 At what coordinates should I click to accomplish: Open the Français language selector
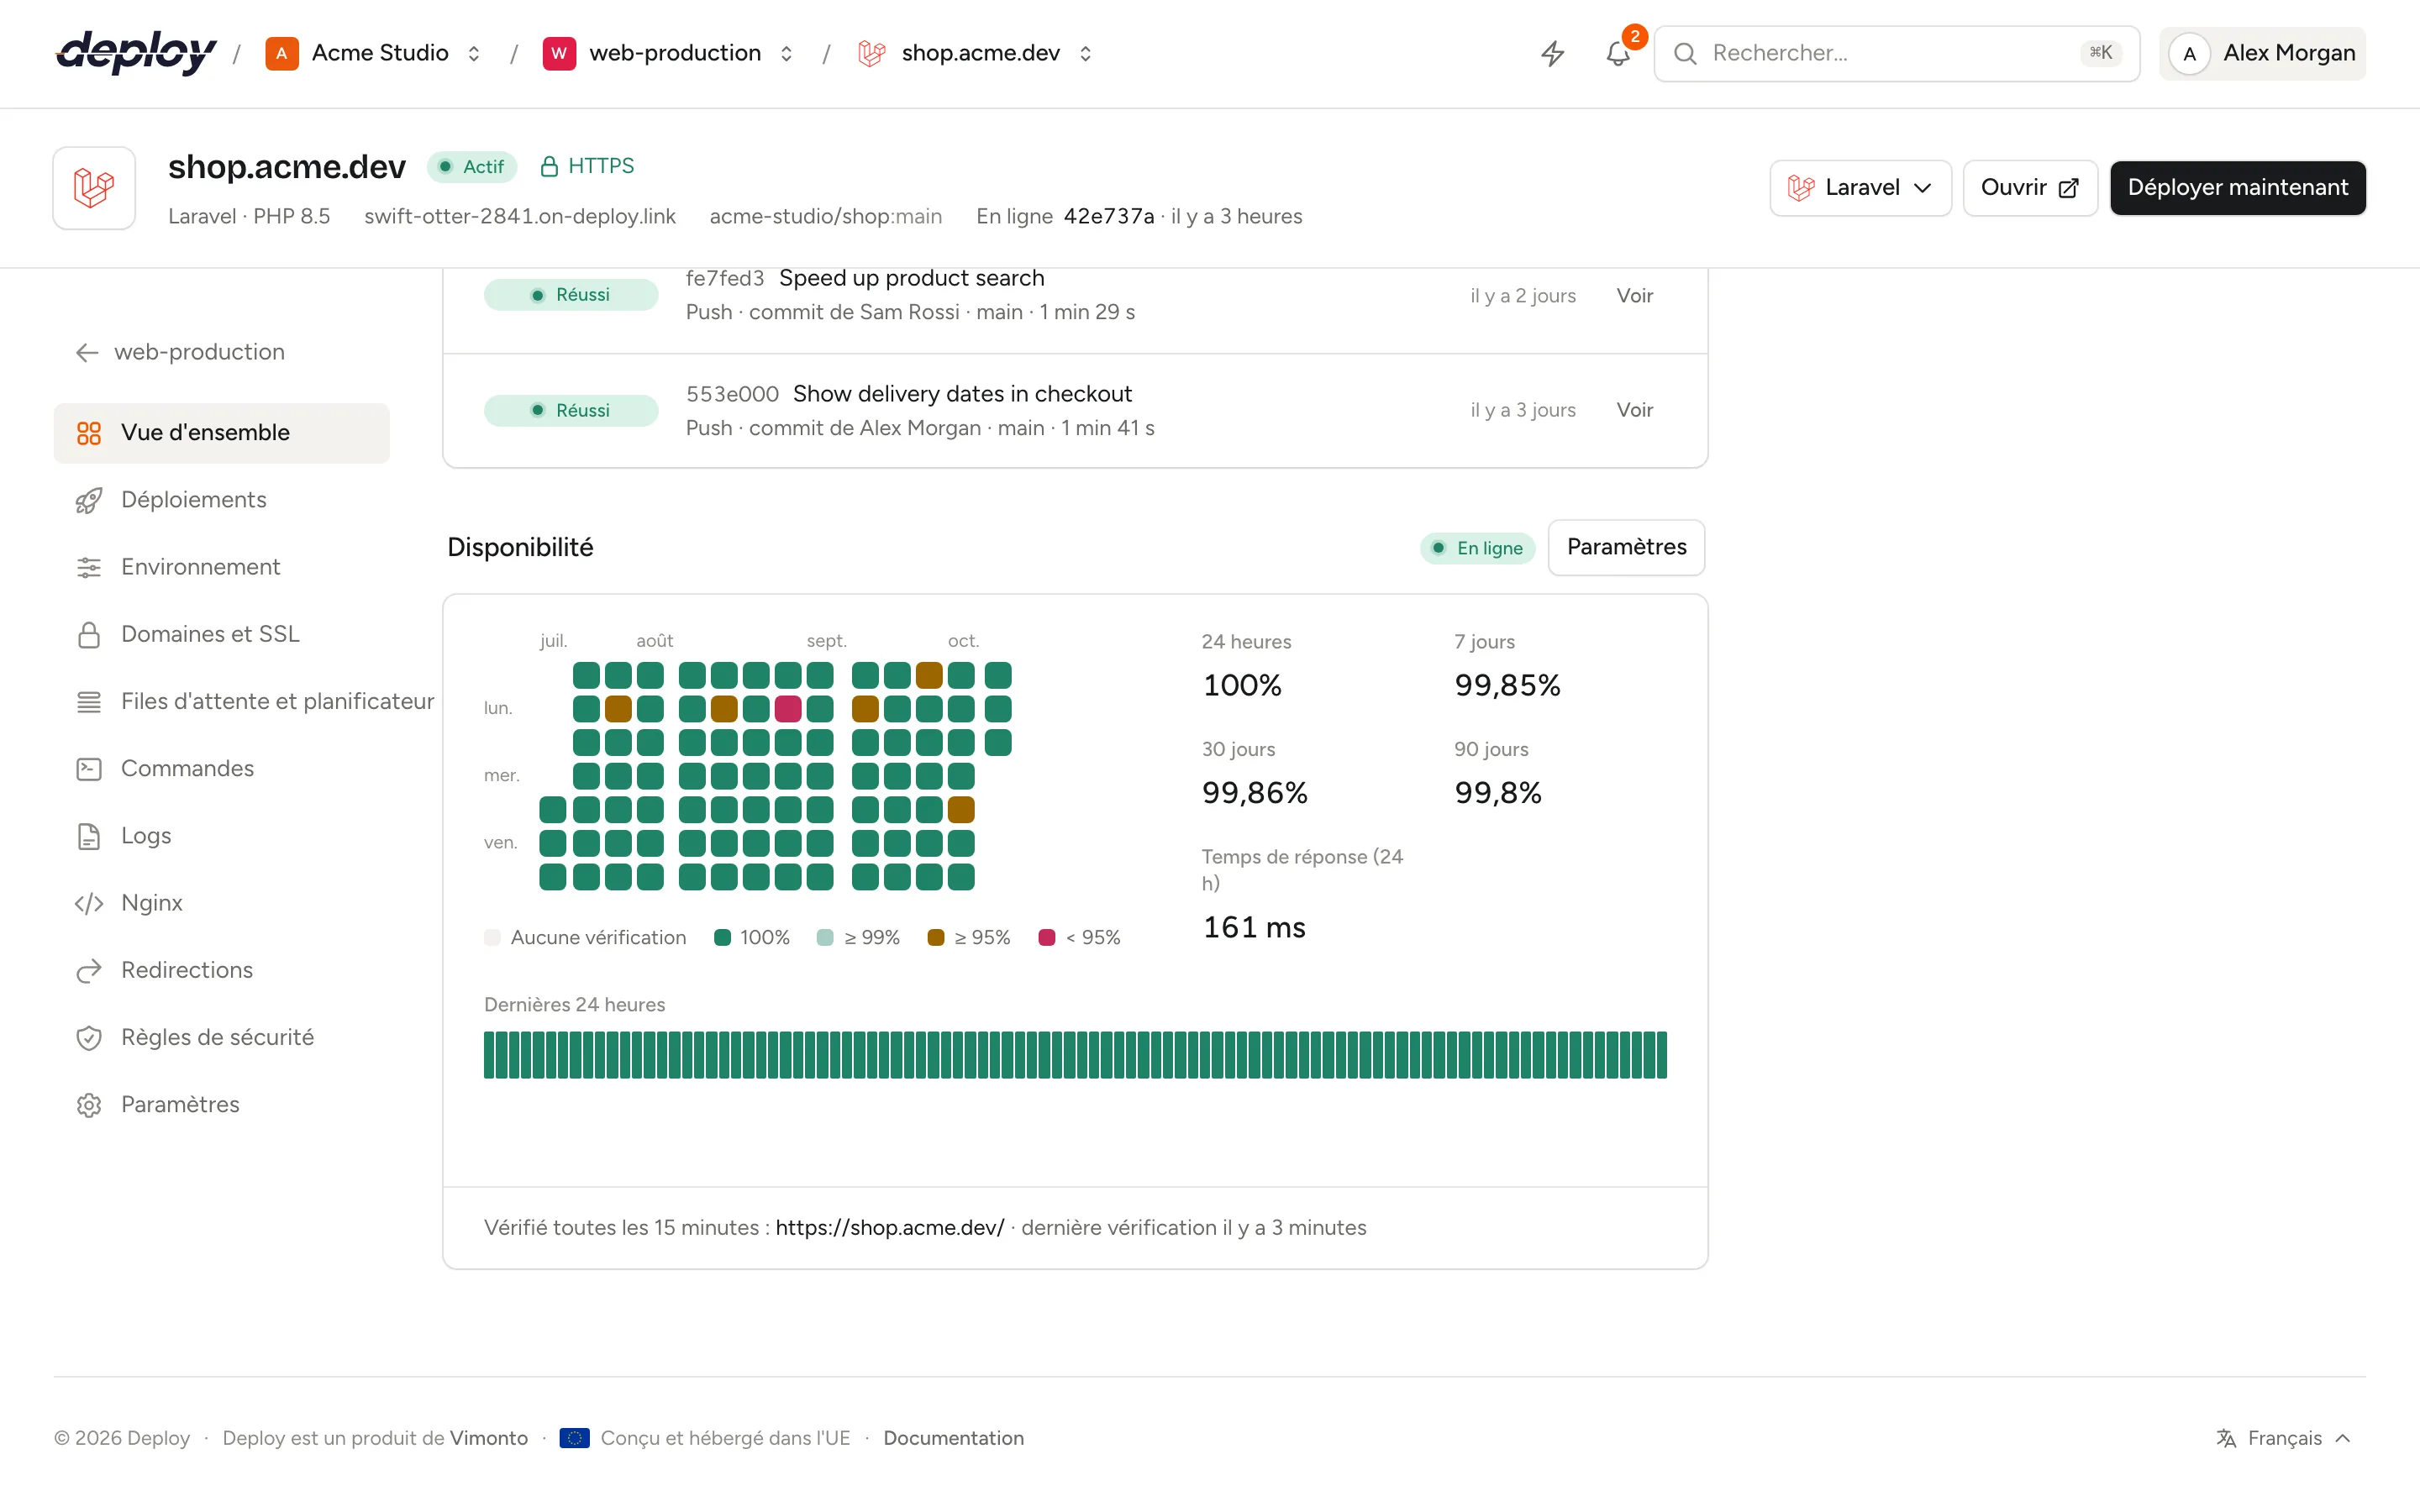pyautogui.click(x=2284, y=1438)
